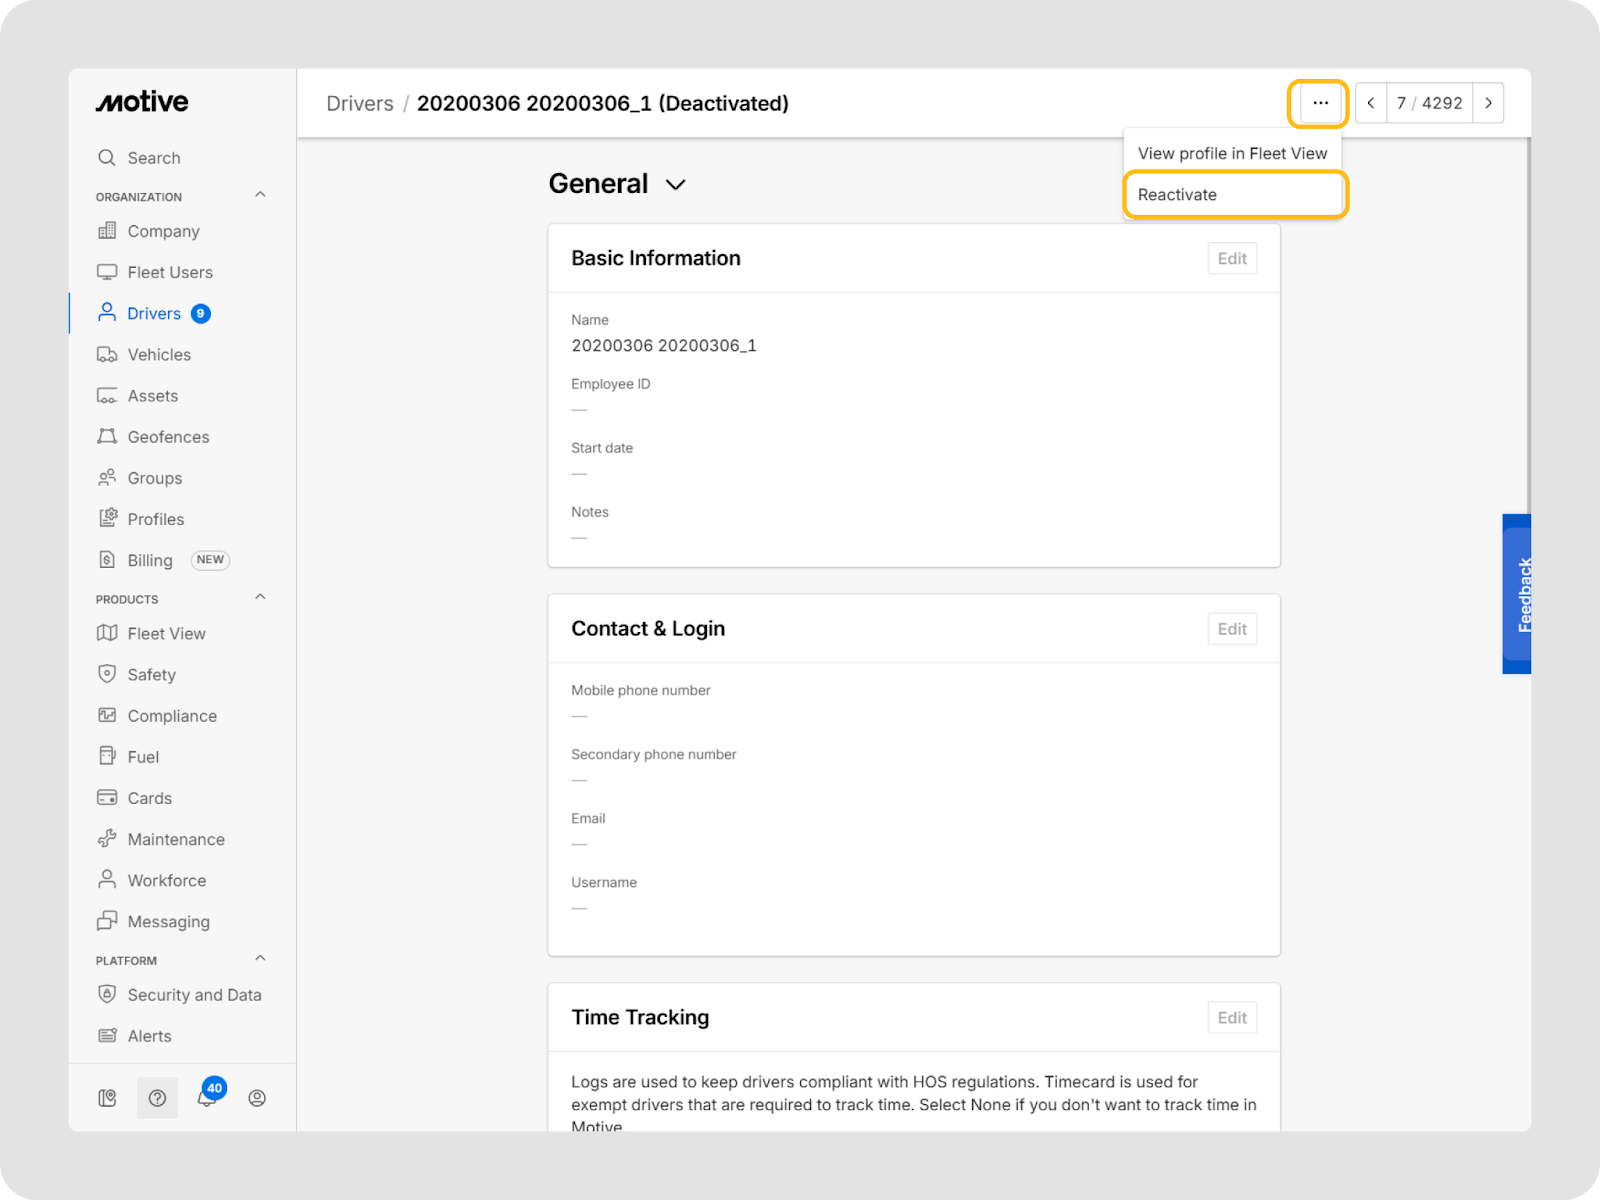Open the Feedback side tab
This screenshot has height=1200, width=1600.
[x=1518, y=594]
